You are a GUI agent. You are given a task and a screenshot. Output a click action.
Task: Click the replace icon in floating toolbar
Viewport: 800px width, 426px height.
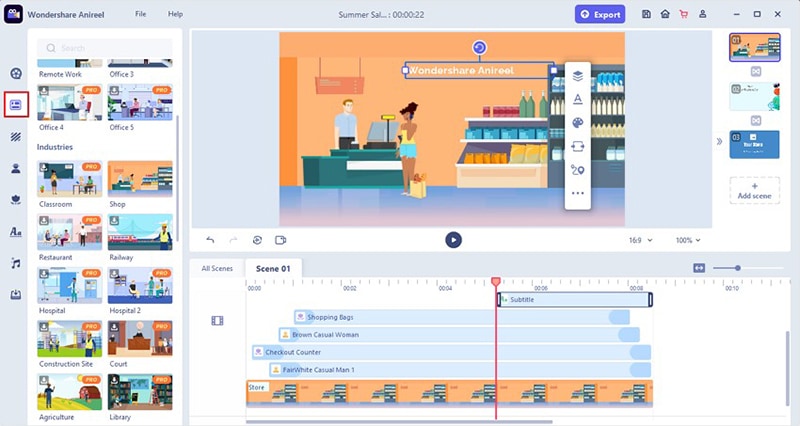pyautogui.click(x=578, y=146)
